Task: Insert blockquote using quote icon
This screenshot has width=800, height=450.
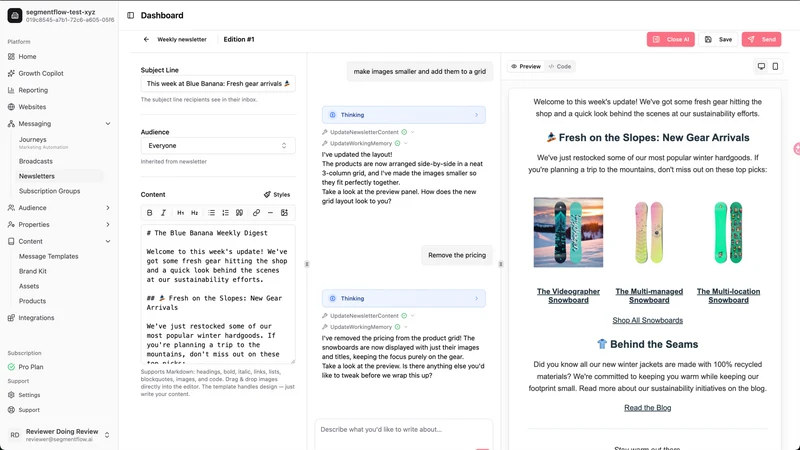Action: point(239,213)
